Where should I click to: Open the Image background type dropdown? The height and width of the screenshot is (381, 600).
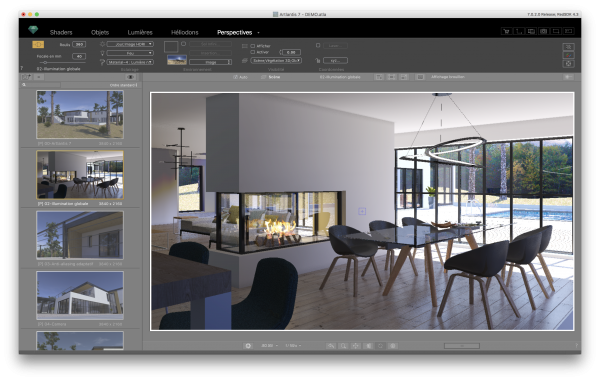click(210, 62)
